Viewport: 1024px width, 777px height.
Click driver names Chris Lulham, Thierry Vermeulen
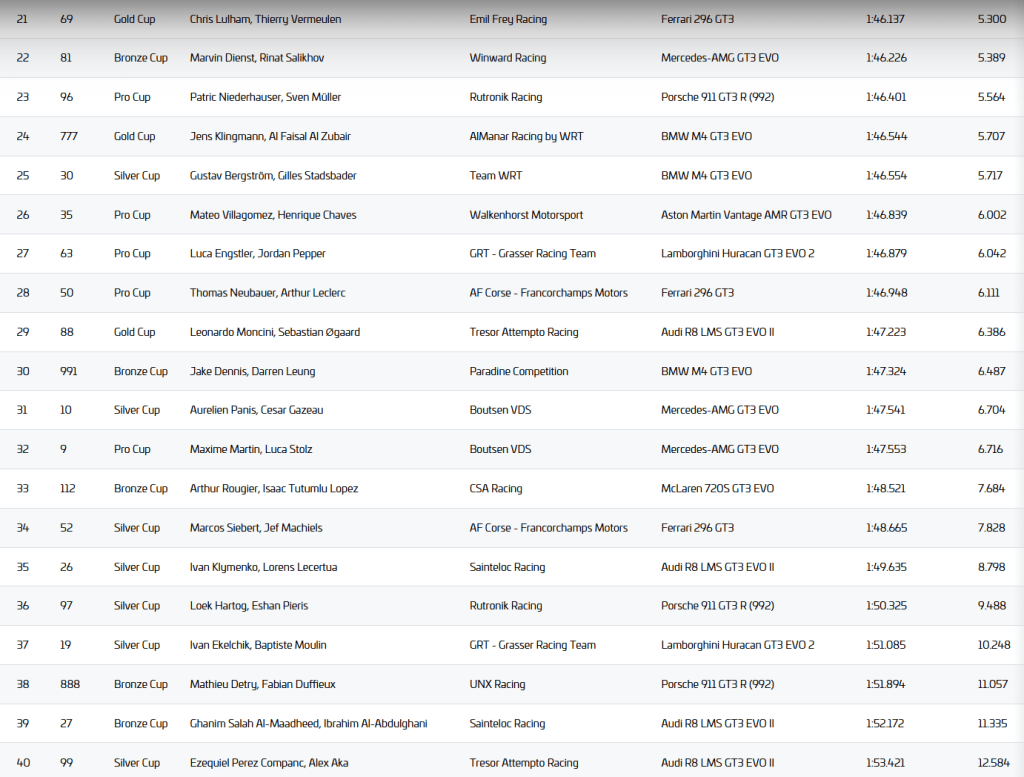[x=265, y=19]
